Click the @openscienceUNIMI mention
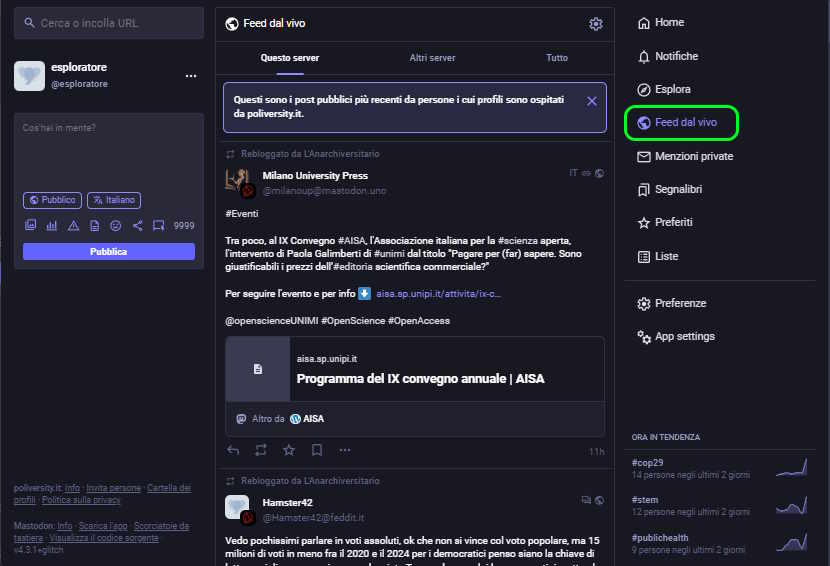Screen dimensions: 830x566 pyautogui.click(x=272, y=321)
